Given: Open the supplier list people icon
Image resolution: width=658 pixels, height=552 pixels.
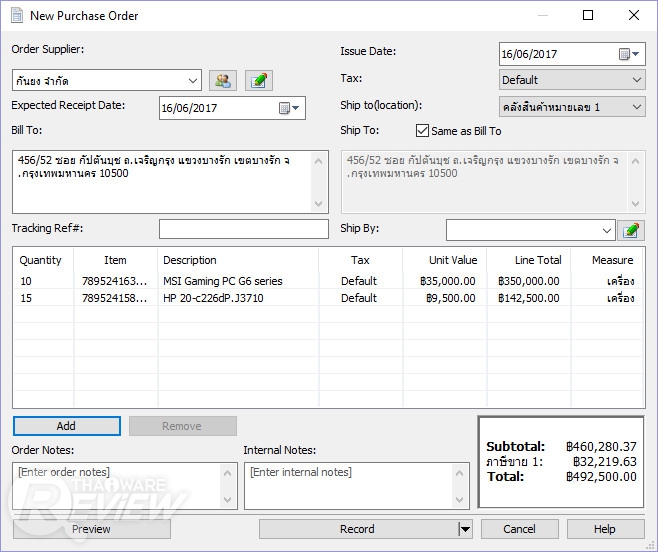Looking at the screenshot, I should 223,80.
